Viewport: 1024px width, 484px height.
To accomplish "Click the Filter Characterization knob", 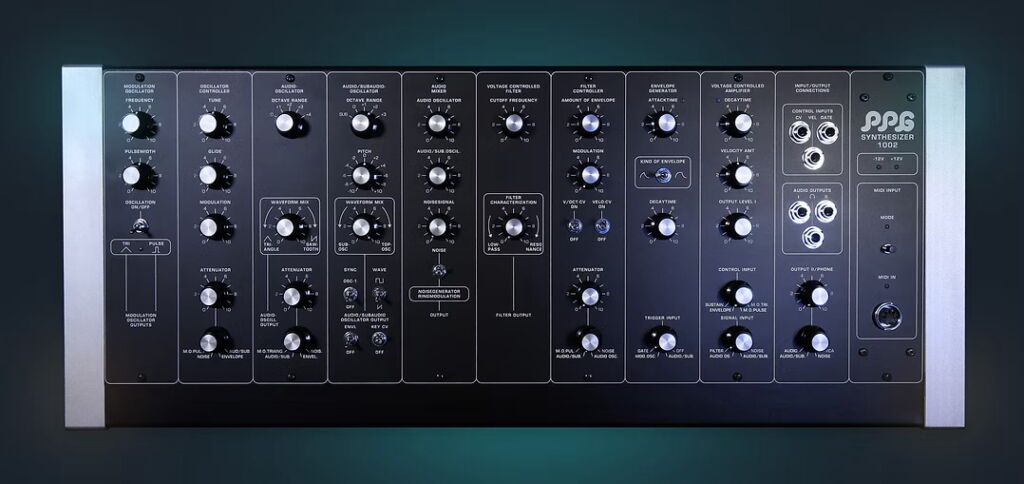I will (x=514, y=227).
